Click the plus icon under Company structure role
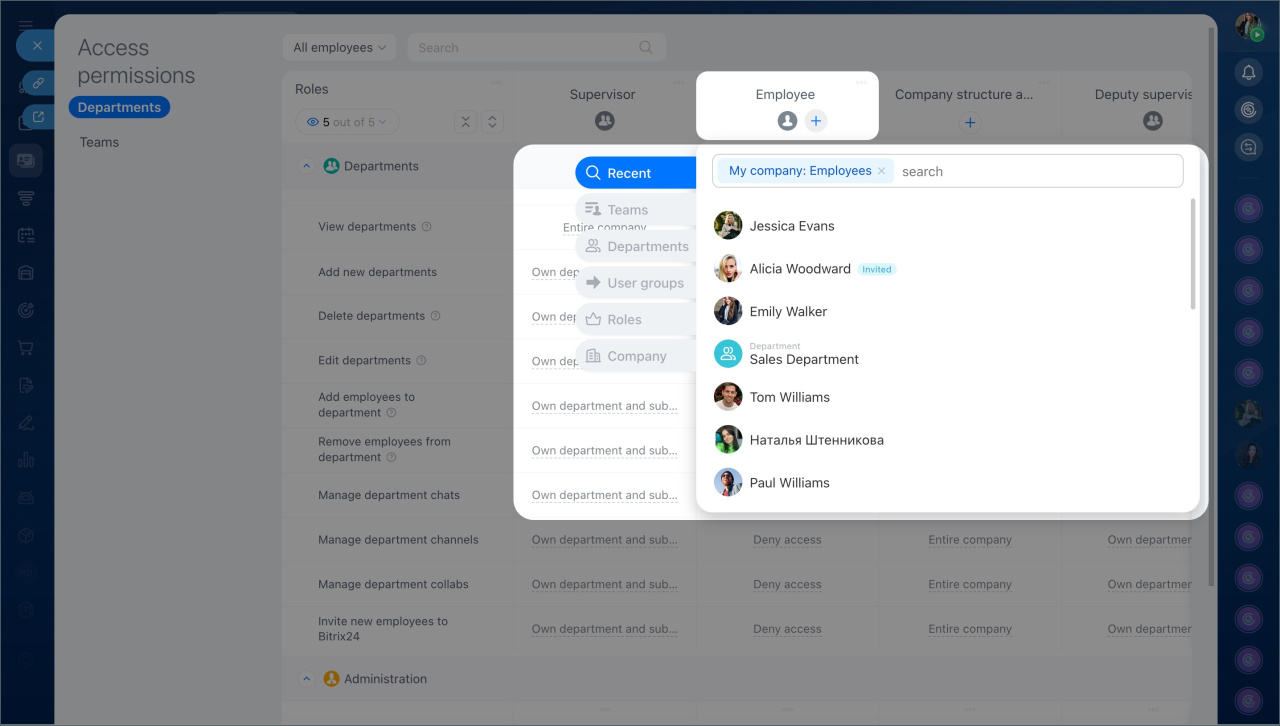The height and width of the screenshot is (726, 1280). tap(969, 122)
